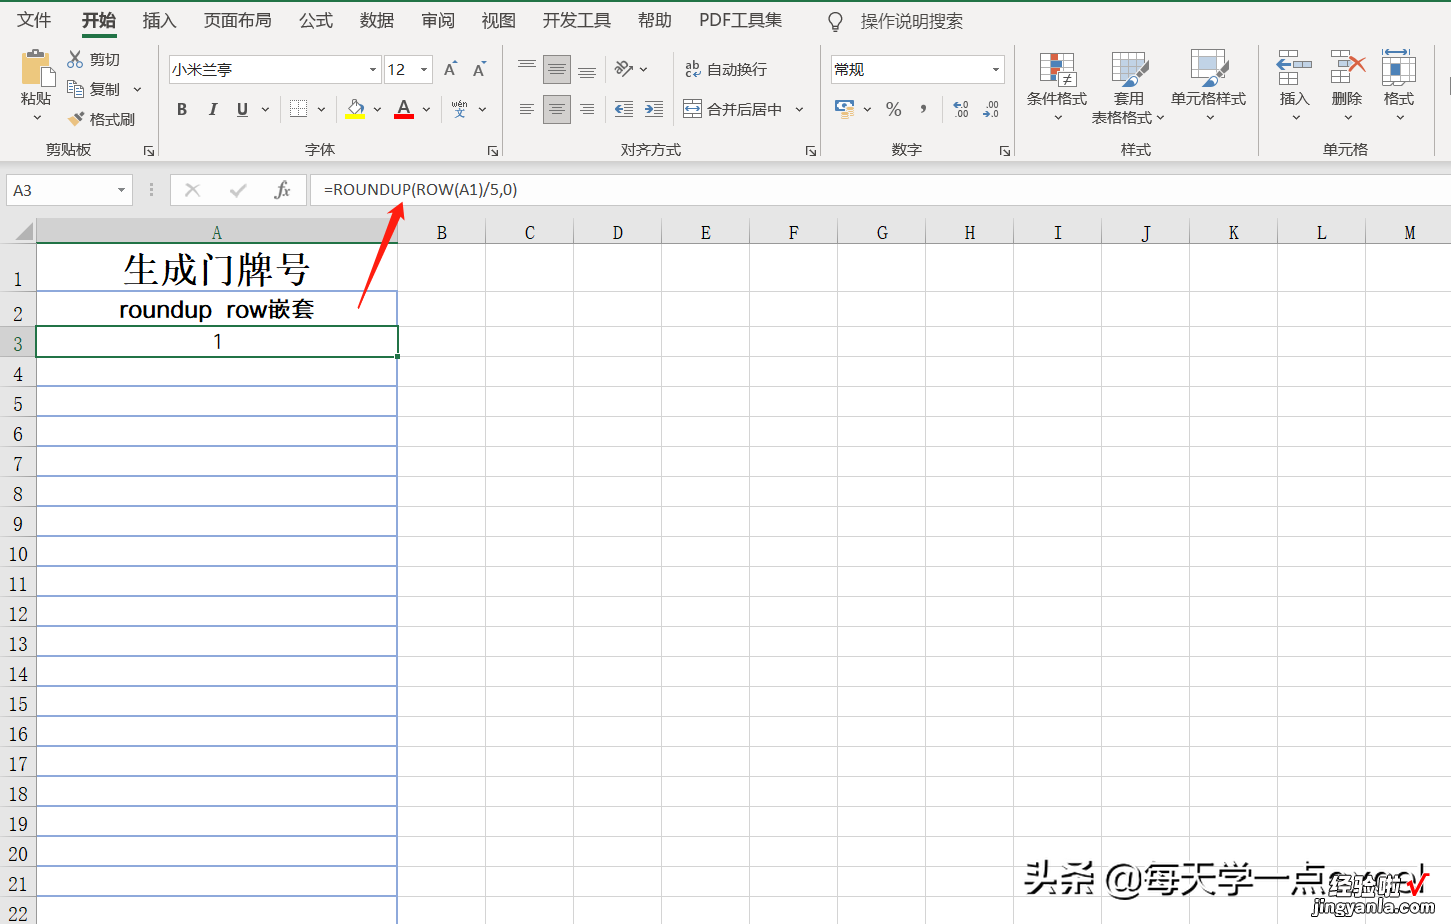Click Delete cells (删除) icon

click(x=1347, y=68)
